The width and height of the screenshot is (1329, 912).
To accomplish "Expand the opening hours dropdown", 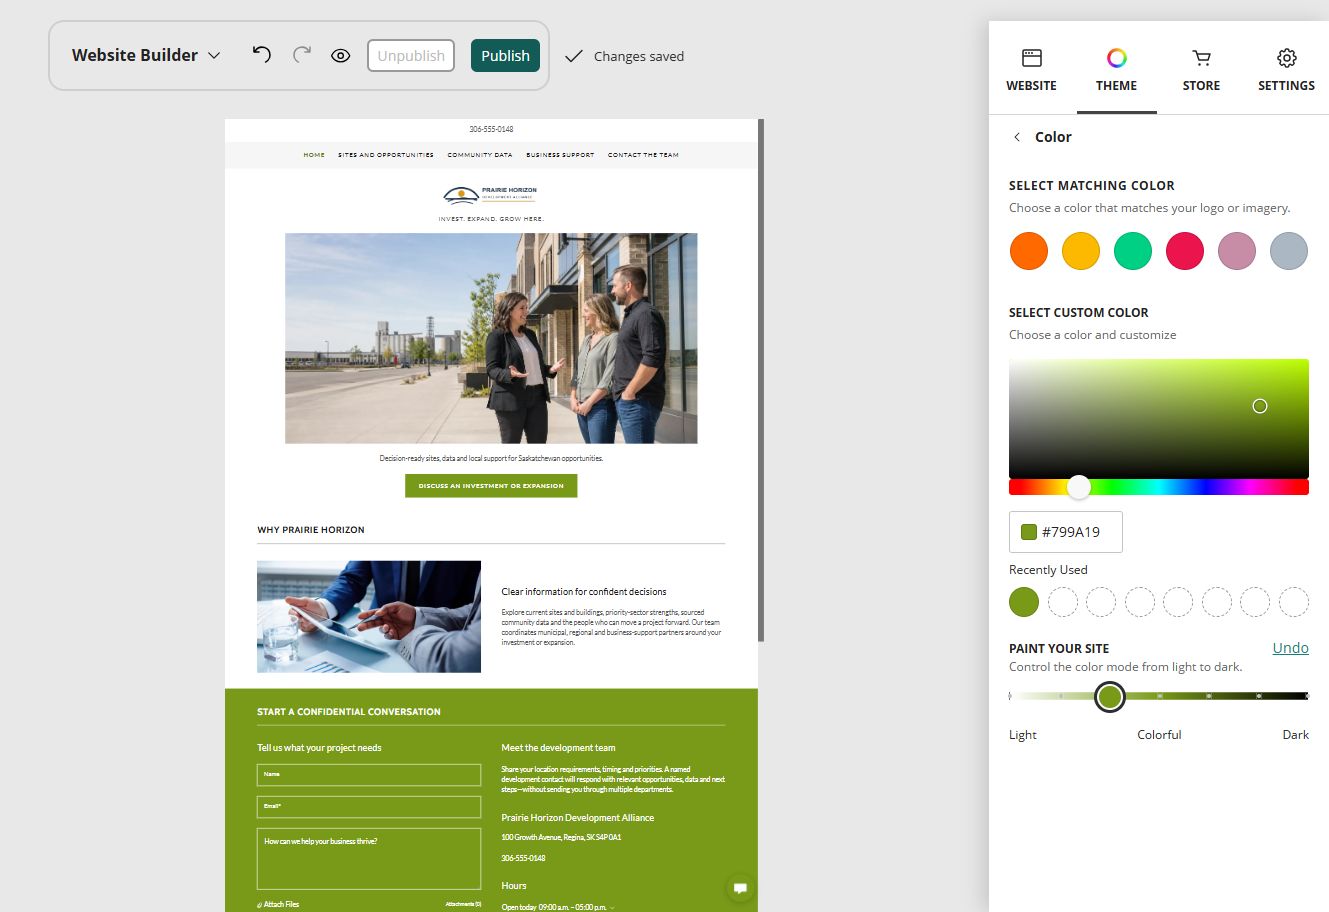I will (x=558, y=907).
